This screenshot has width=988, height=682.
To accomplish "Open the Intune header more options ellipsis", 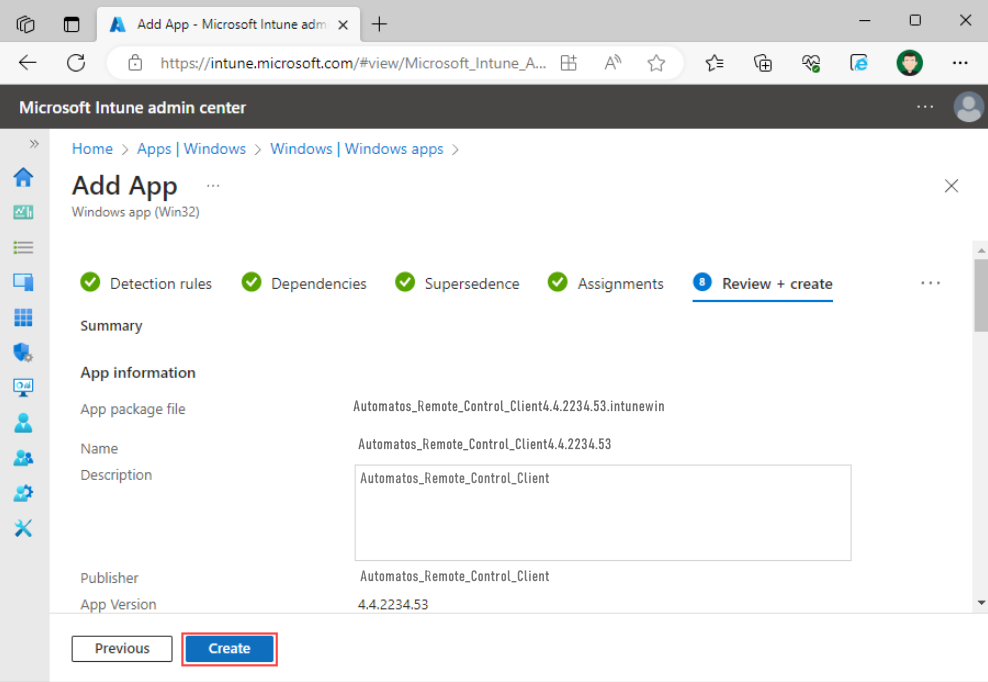I will [925, 107].
